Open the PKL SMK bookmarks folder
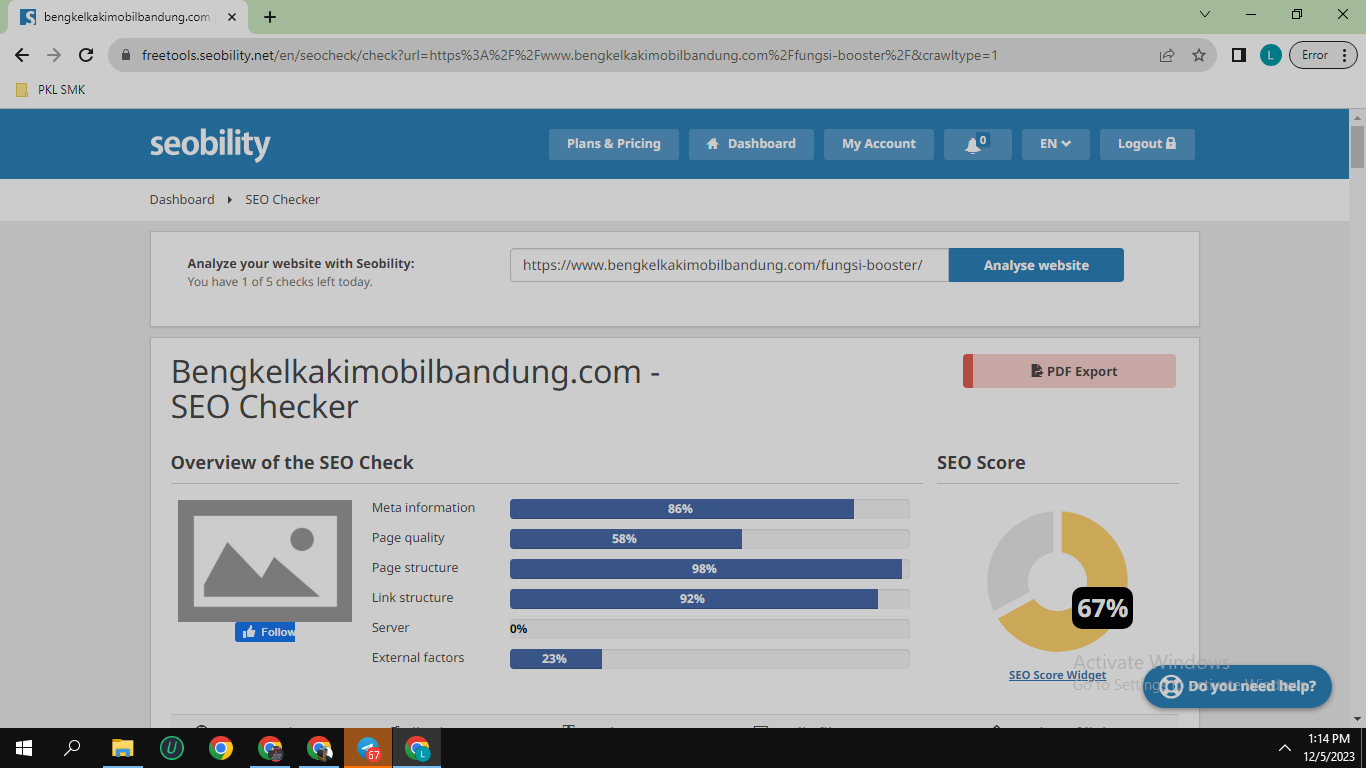This screenshot has height=768, width=1366. (x=51, y=90)
